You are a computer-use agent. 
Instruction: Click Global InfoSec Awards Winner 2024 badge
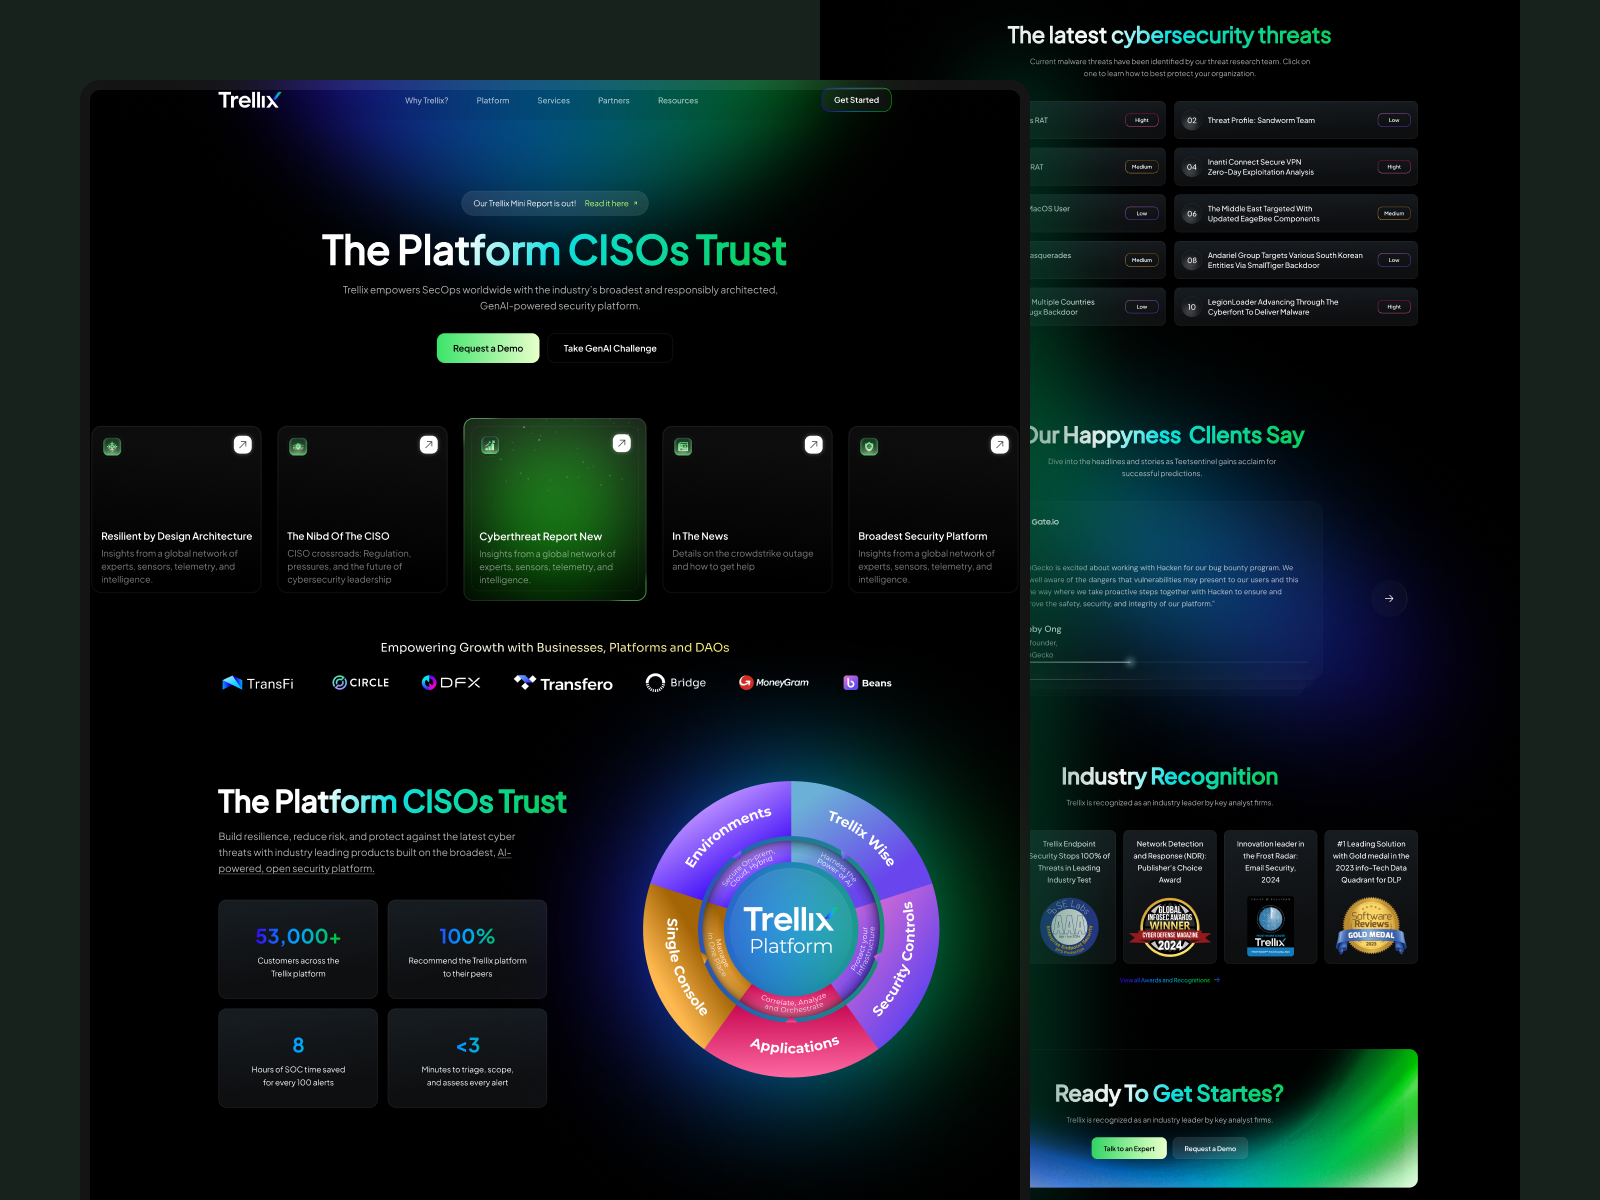pos(1170,930)
